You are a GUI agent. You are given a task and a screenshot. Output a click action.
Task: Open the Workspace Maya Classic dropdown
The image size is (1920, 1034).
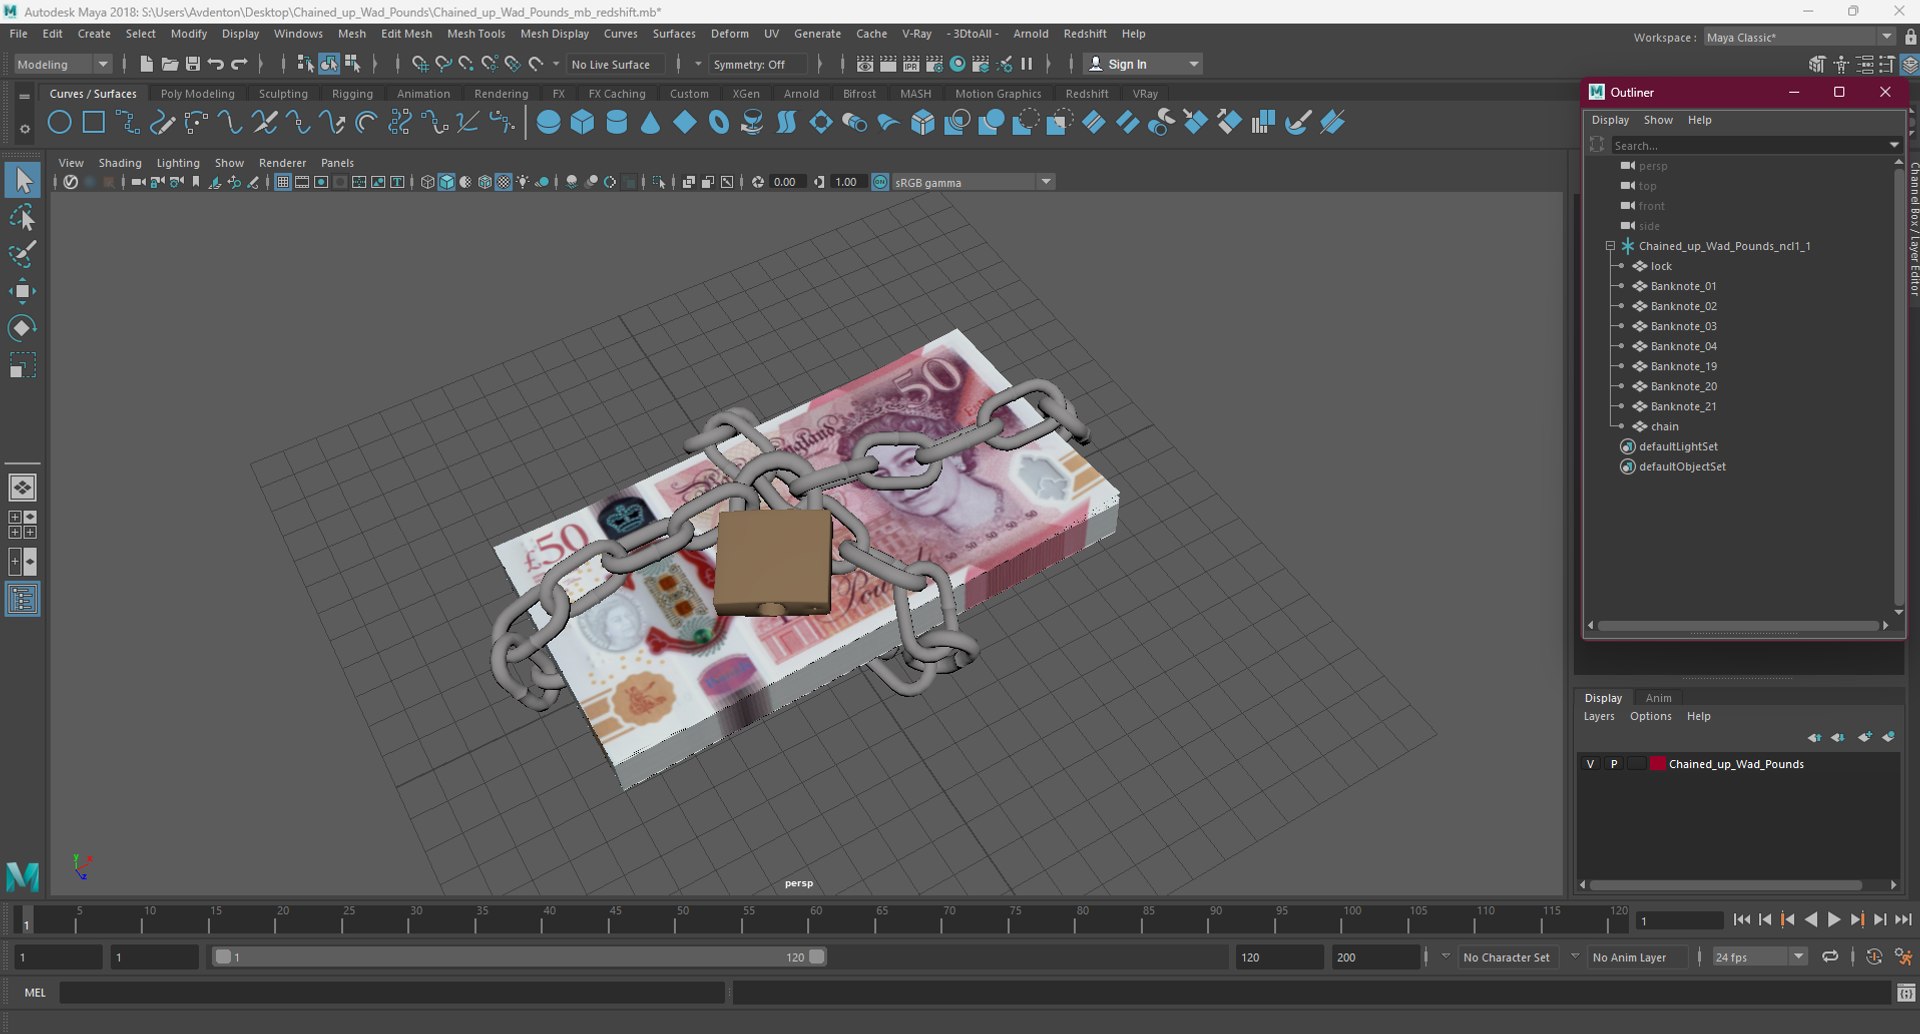point(1799,37)
